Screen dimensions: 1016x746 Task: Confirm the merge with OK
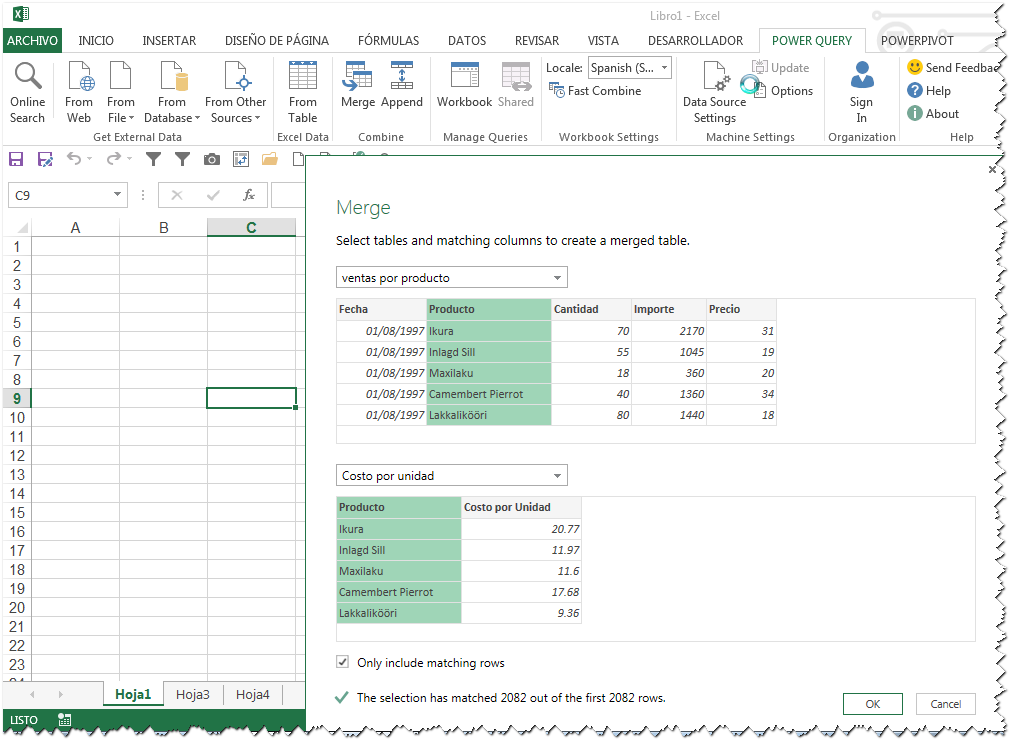pyautogui.click(x=871, y=703)
